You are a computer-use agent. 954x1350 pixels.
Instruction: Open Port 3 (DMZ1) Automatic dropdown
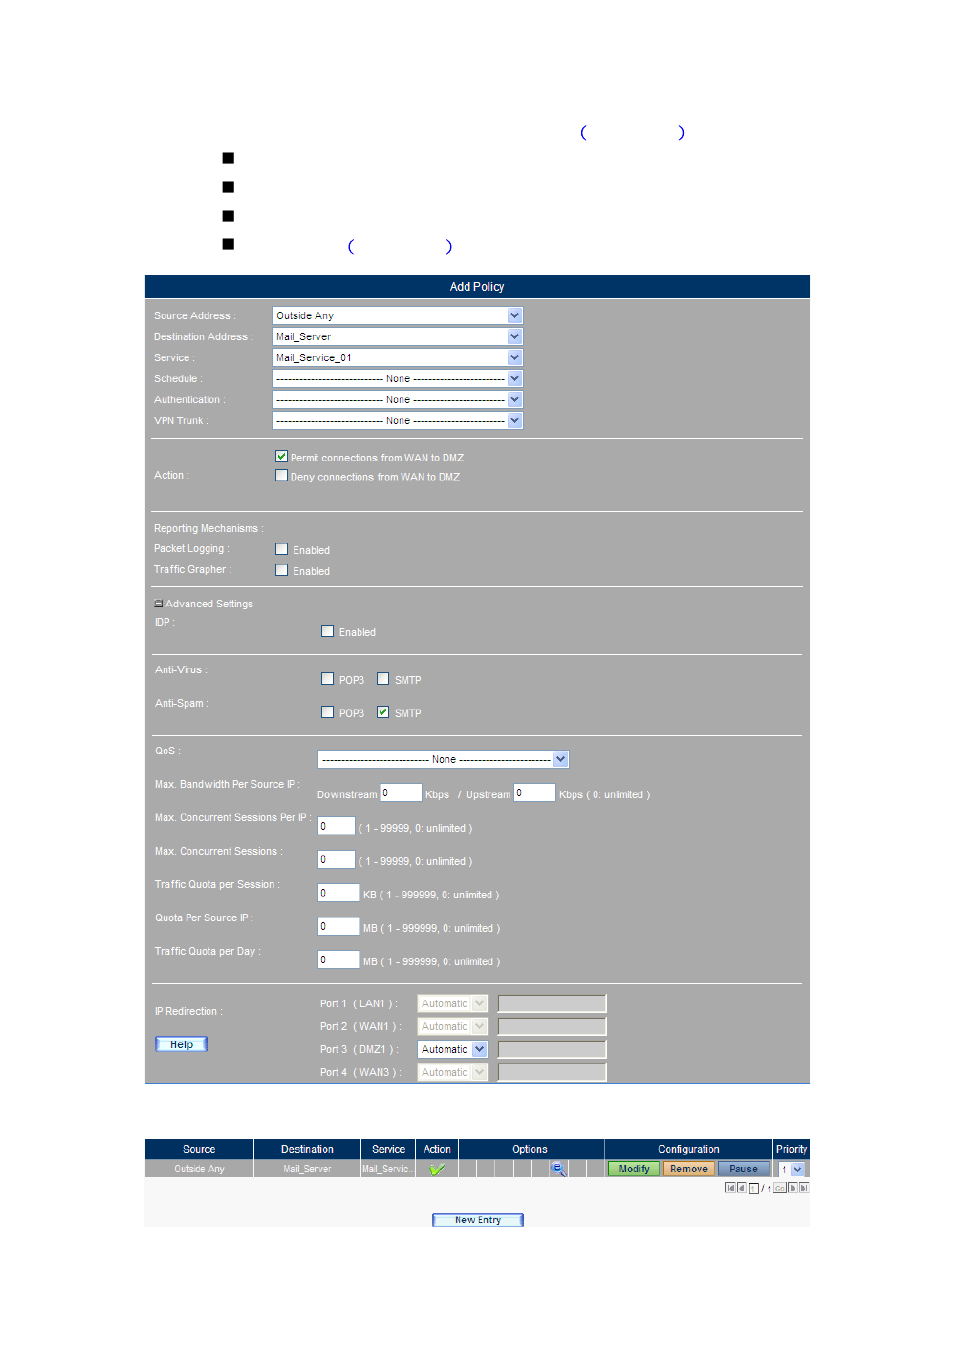[x=453, y=1050]
